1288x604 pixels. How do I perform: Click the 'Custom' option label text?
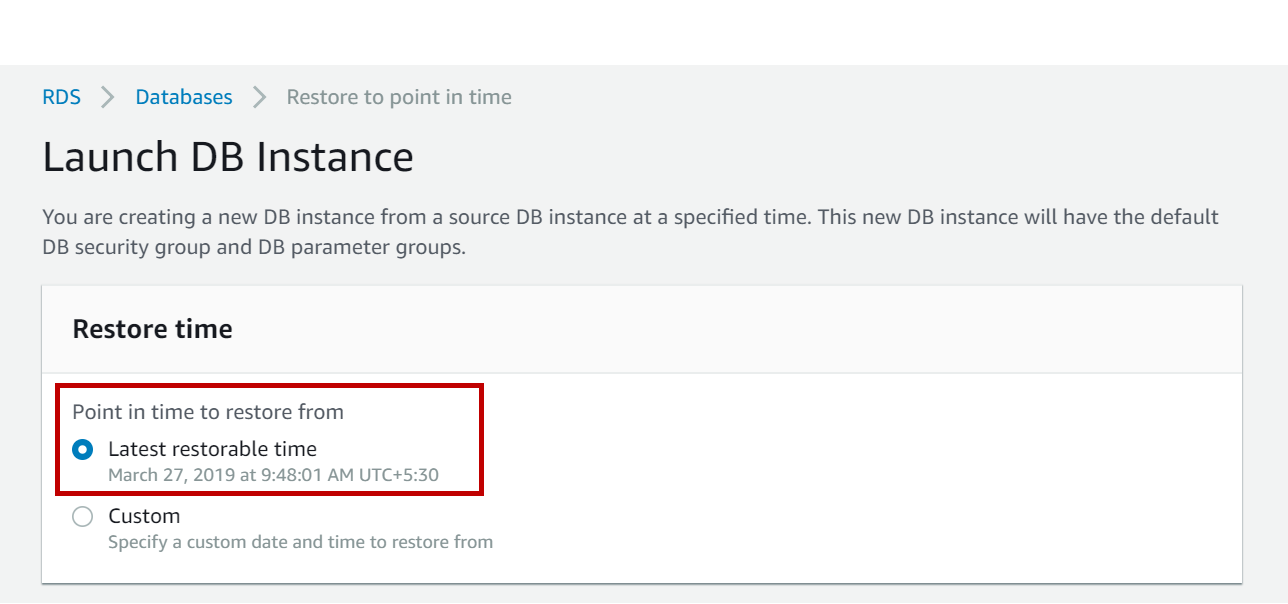click(144, 516)
